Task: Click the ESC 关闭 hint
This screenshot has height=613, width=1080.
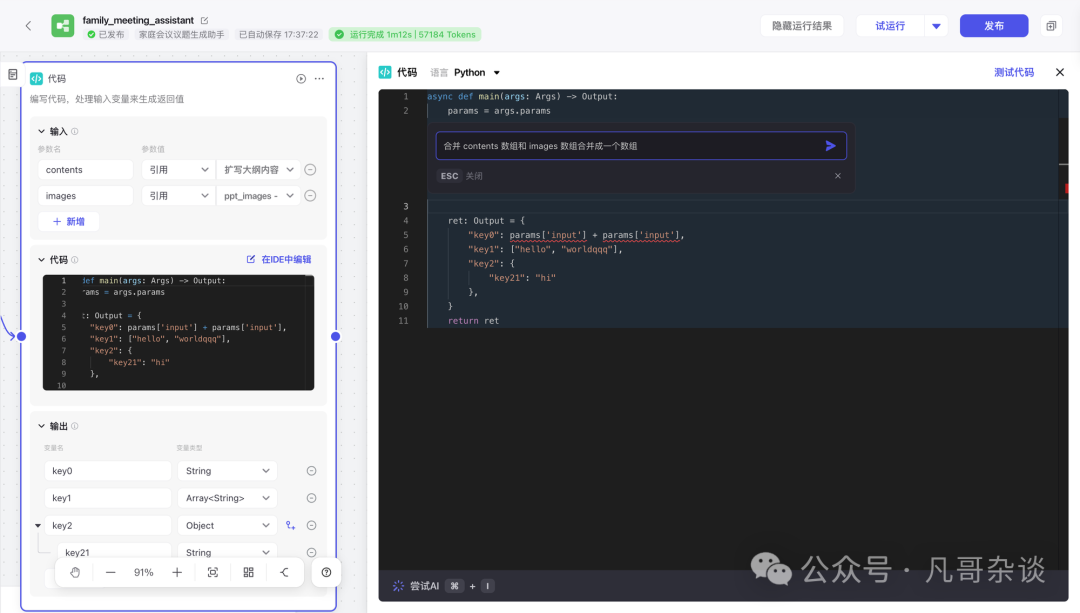Action: [x=461, y=176]
